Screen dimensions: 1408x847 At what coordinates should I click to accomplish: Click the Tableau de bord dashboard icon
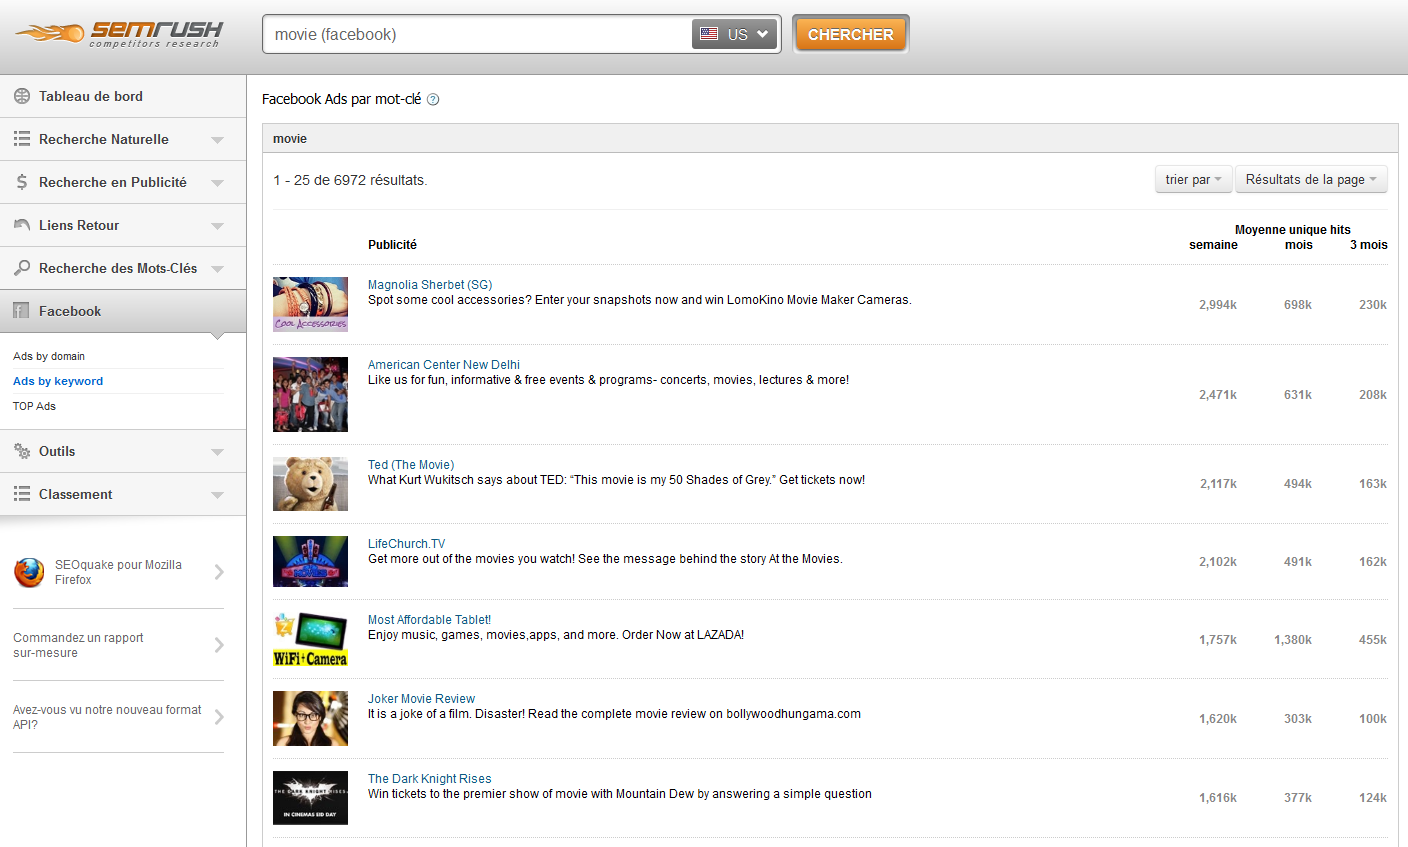(x=21, y=96)
